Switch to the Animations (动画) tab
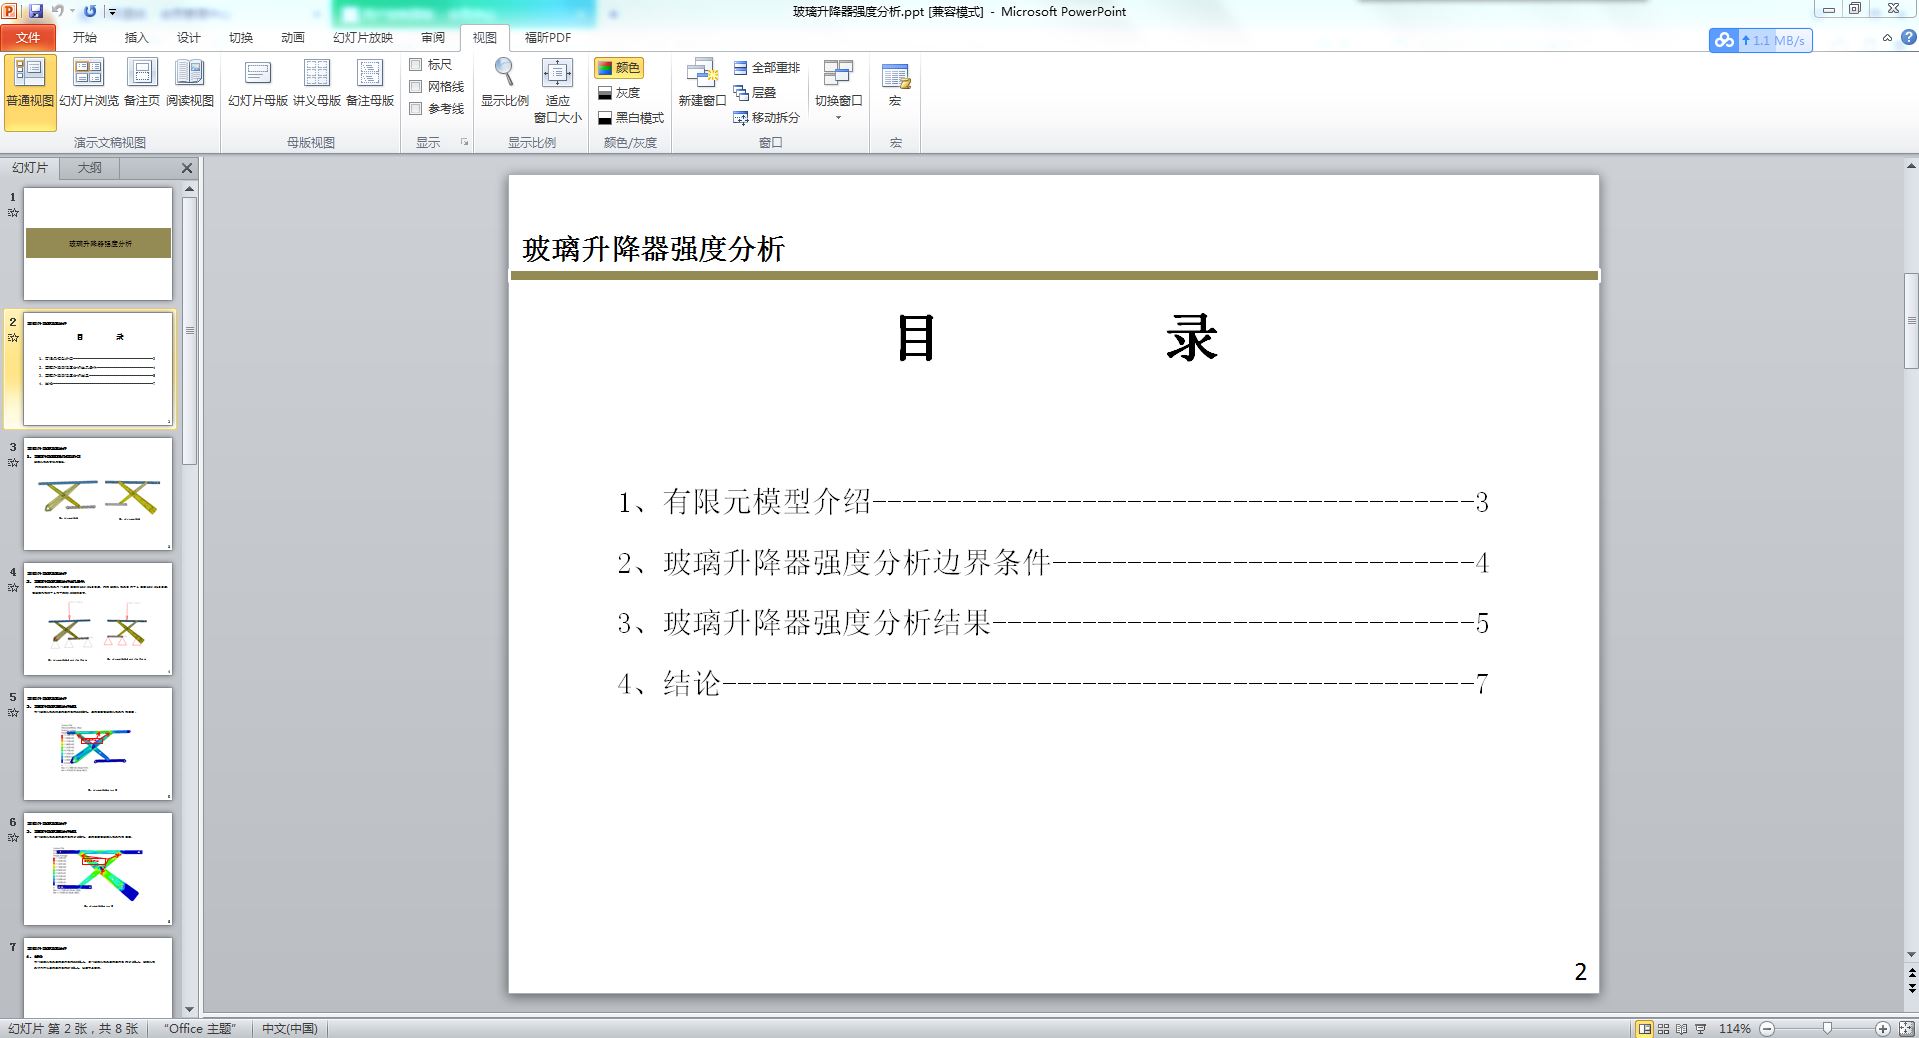Screen dimensions: 1919x1038 pos(293,38)
